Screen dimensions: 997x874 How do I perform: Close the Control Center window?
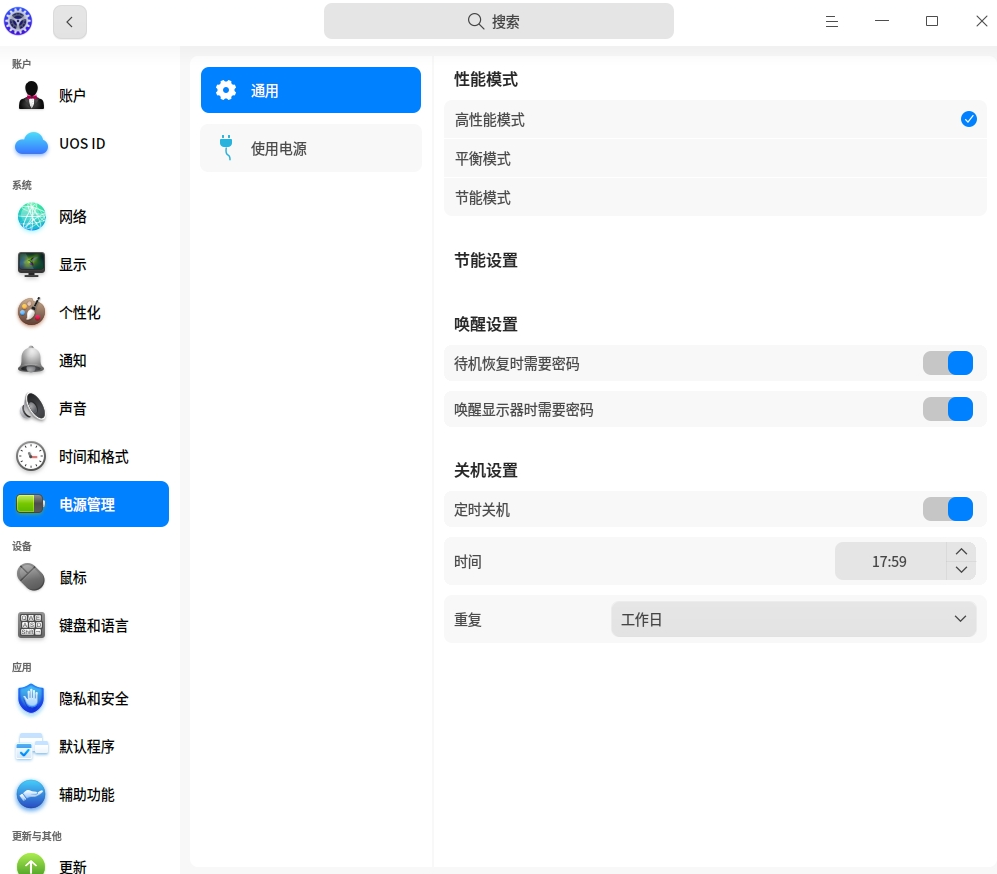coord(981,22)
